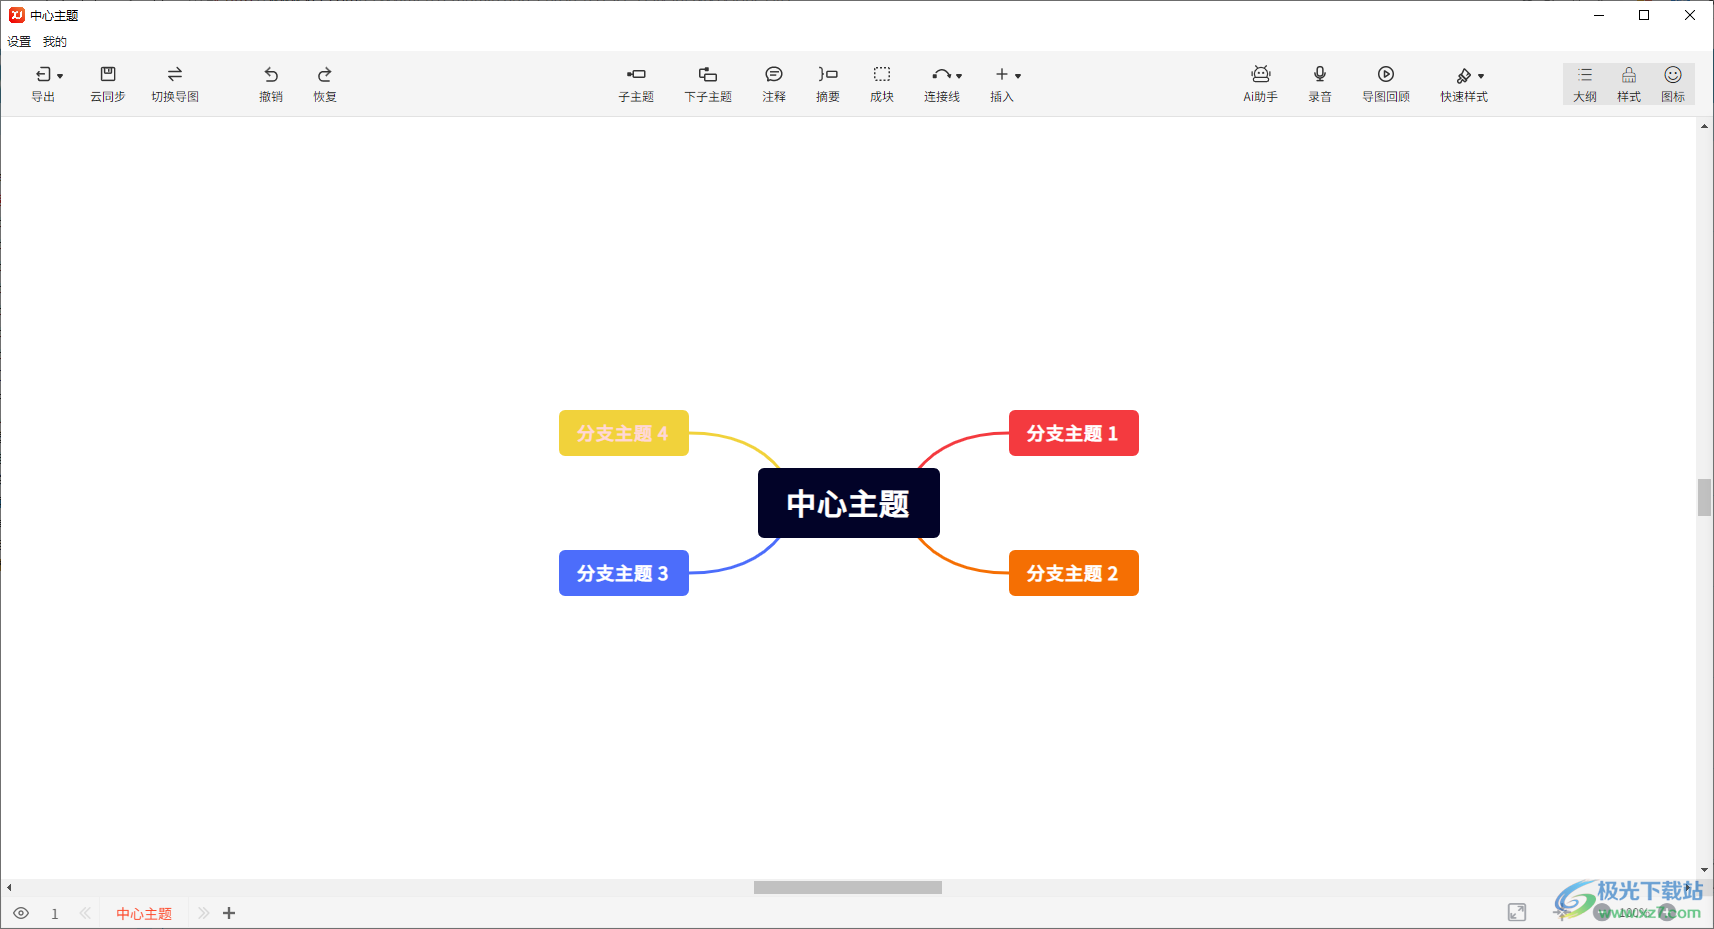This screenshot has width=1714, height=929.
Task: Open the My (我的) menu
Action: (x=55, y=42)
